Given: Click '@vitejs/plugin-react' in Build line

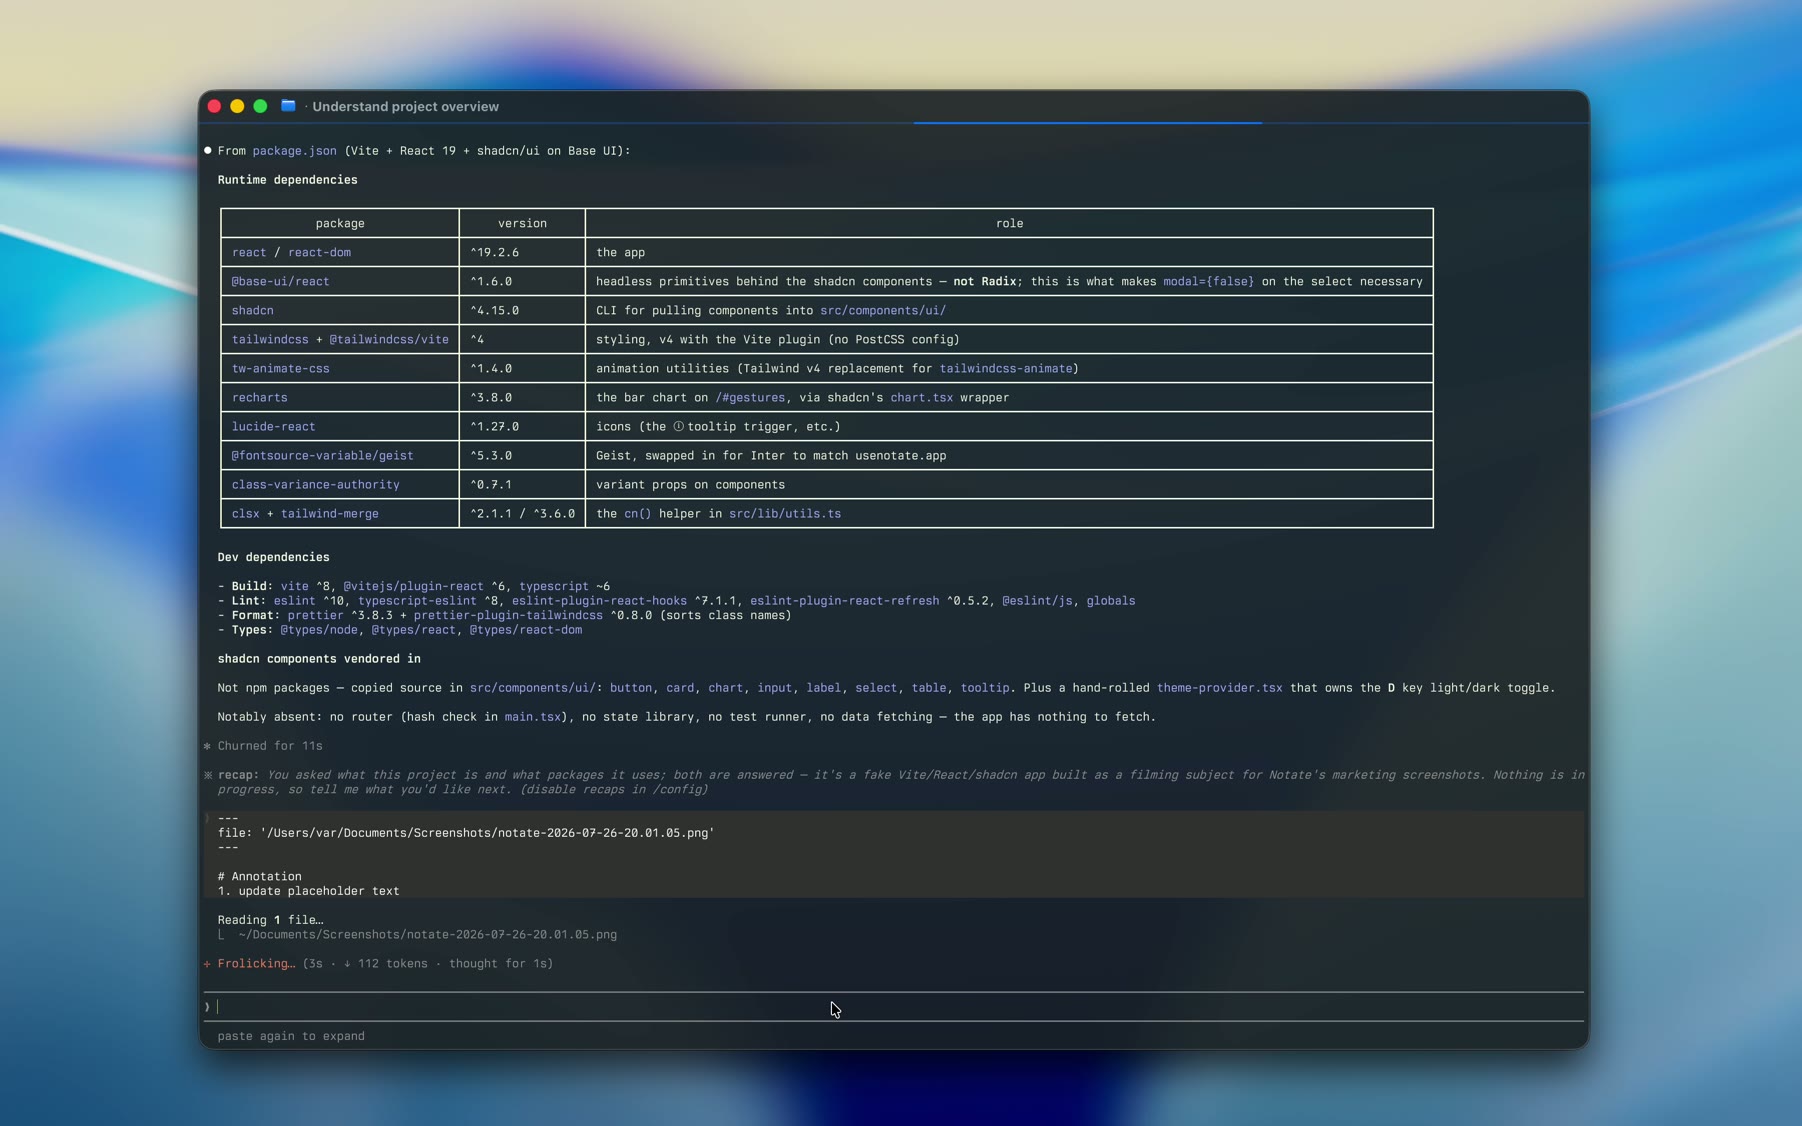Looking at the screenshot, I should [413, 586].
